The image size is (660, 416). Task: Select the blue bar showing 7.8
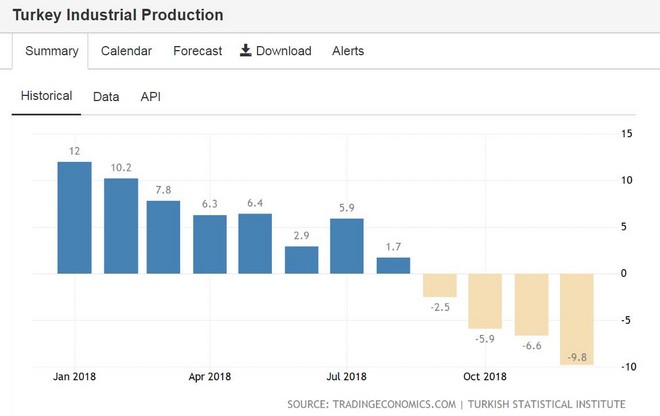click(164, 237)
